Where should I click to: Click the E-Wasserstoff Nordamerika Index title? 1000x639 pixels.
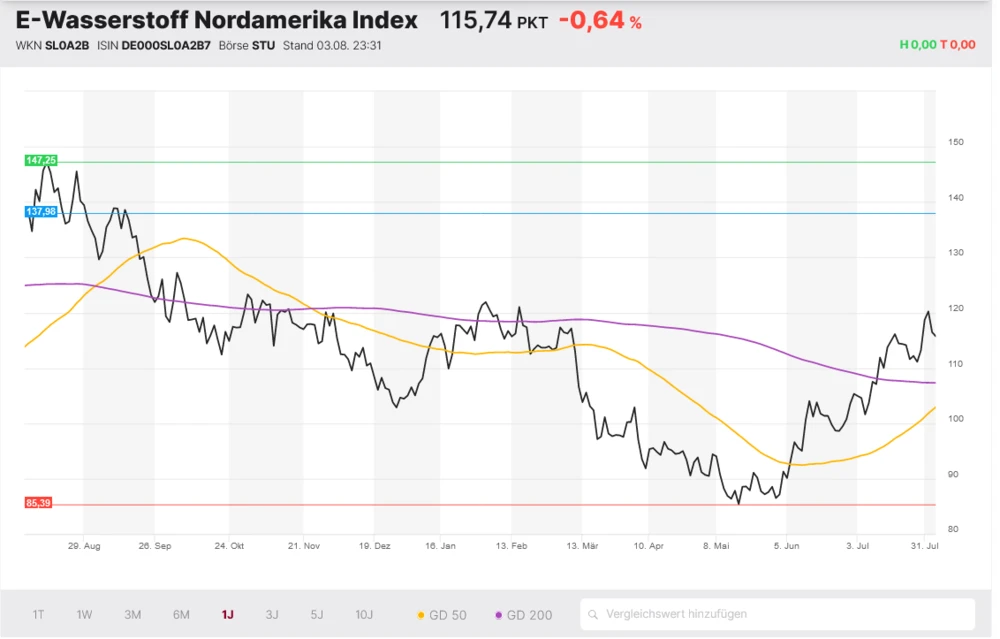pyautogui.click(x=217, y=20)
